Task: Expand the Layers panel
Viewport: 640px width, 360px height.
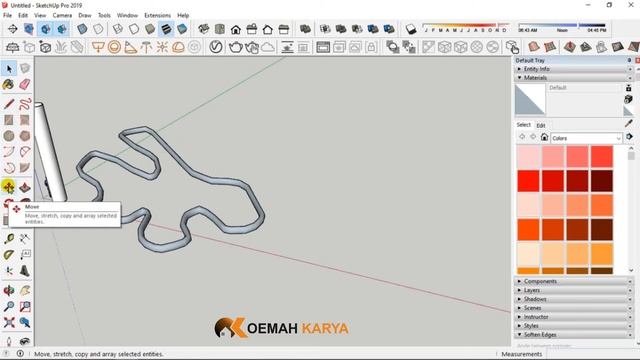Action: coord(573,290)
